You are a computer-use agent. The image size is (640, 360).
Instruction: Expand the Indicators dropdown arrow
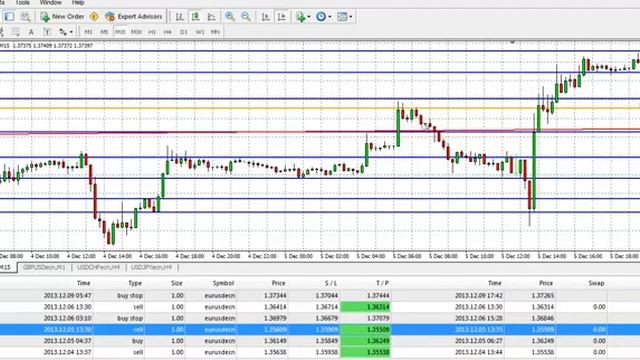tap(309, 17)
